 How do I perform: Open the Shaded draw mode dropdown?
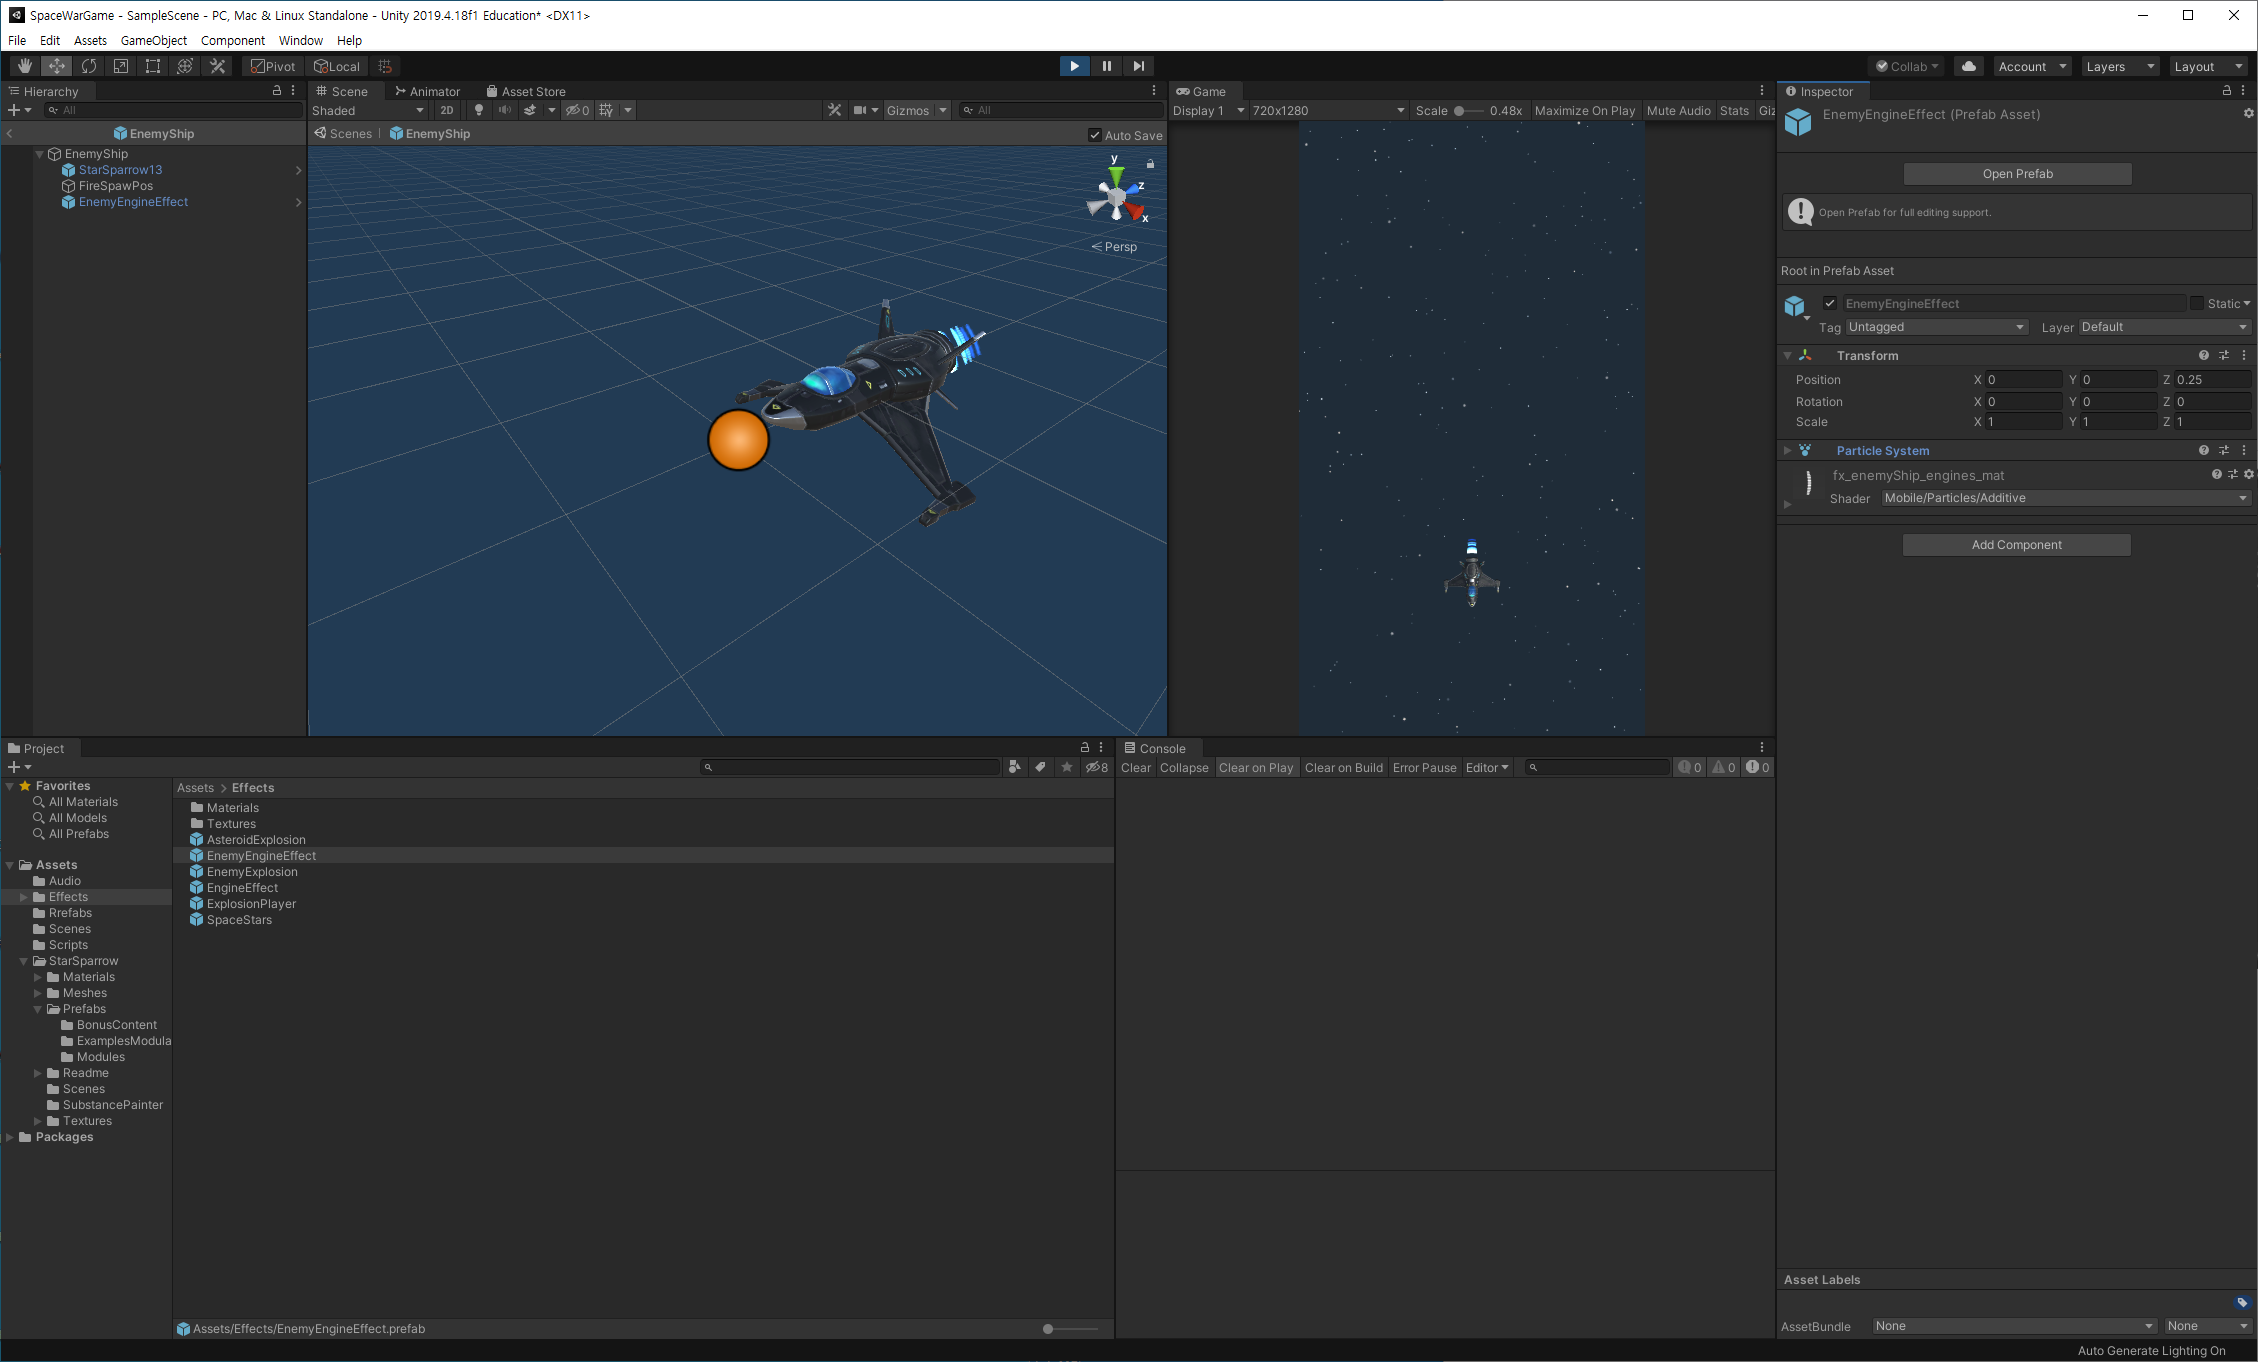pyautogui.click(x=367, y=111)
